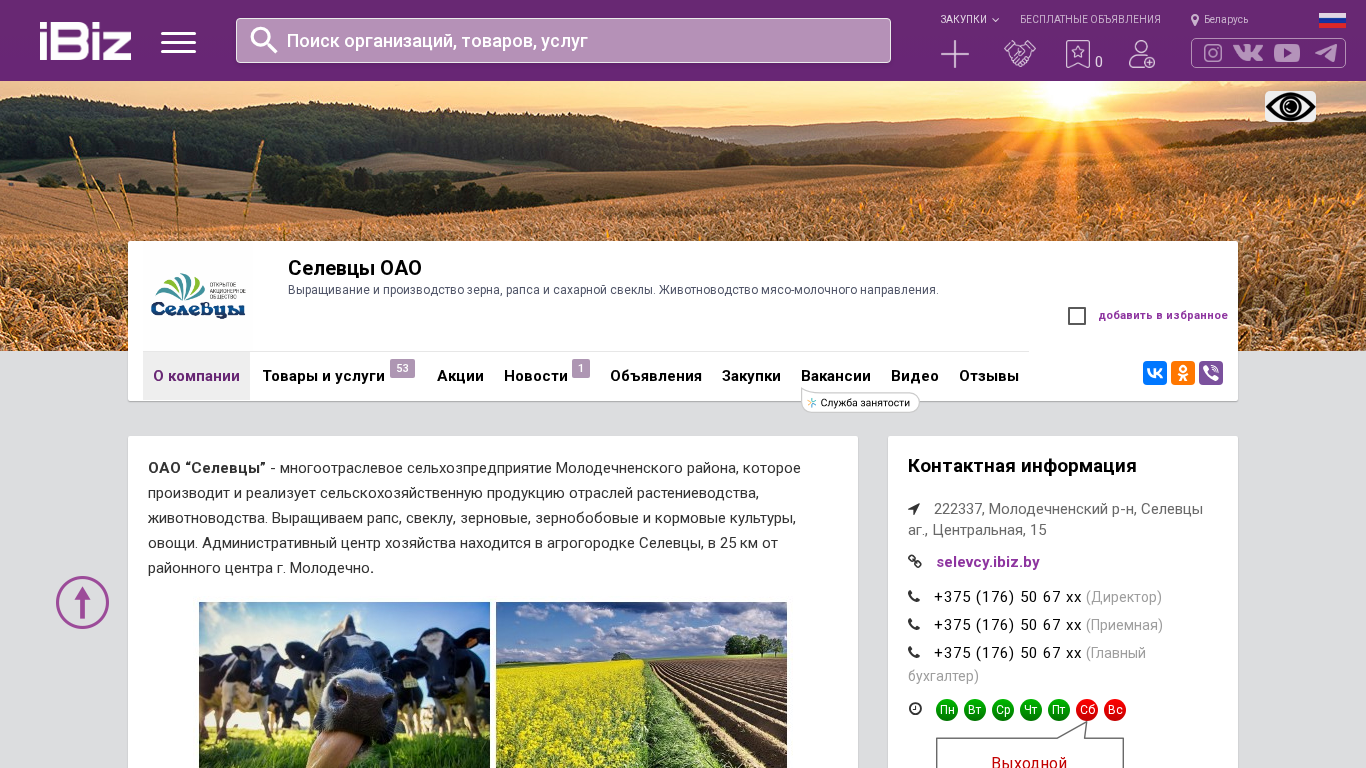1366x768 pixels.
Task: Expand the Закупки dropdown in header
Action: tap(969, 19)
